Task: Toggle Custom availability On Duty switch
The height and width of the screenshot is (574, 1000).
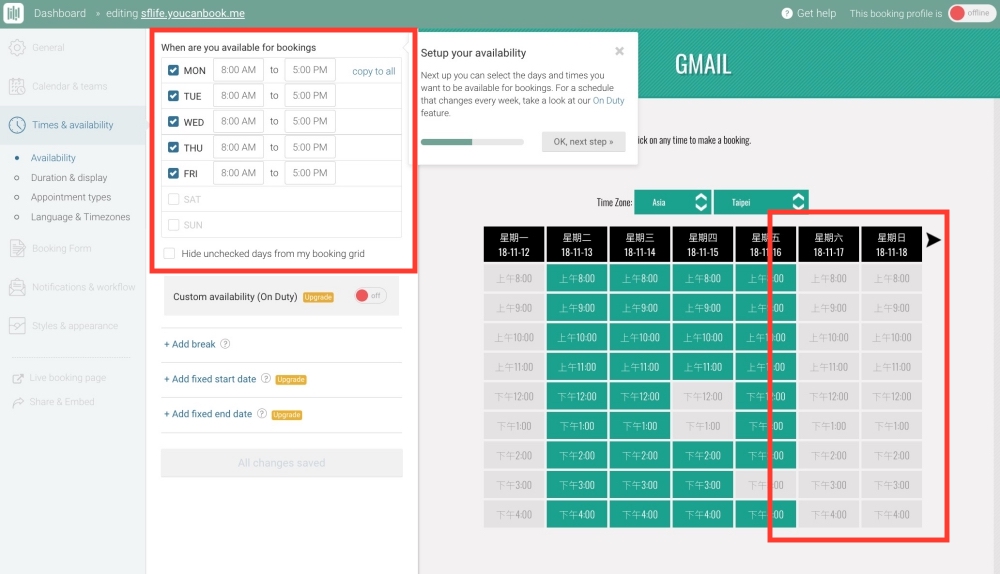Action: click(370, 295)
